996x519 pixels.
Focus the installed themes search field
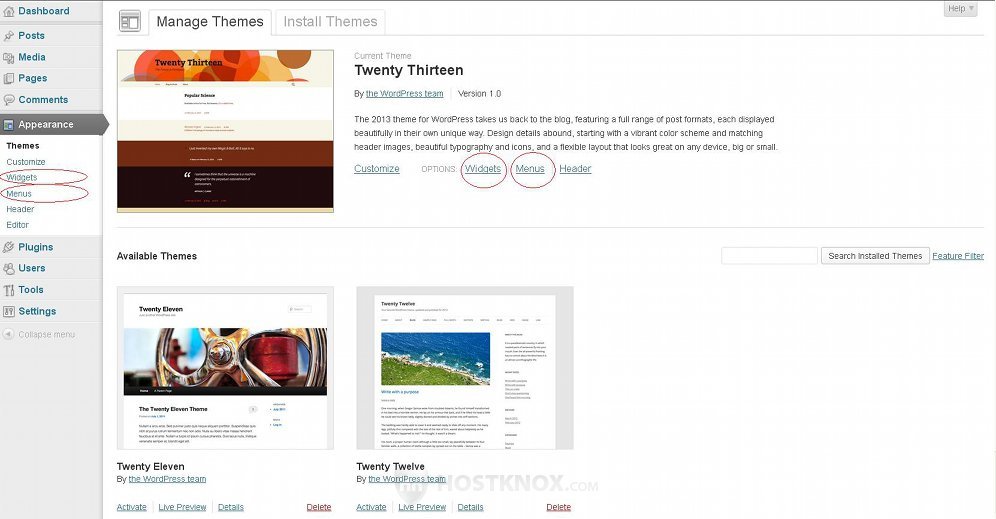tap(769, 255)
